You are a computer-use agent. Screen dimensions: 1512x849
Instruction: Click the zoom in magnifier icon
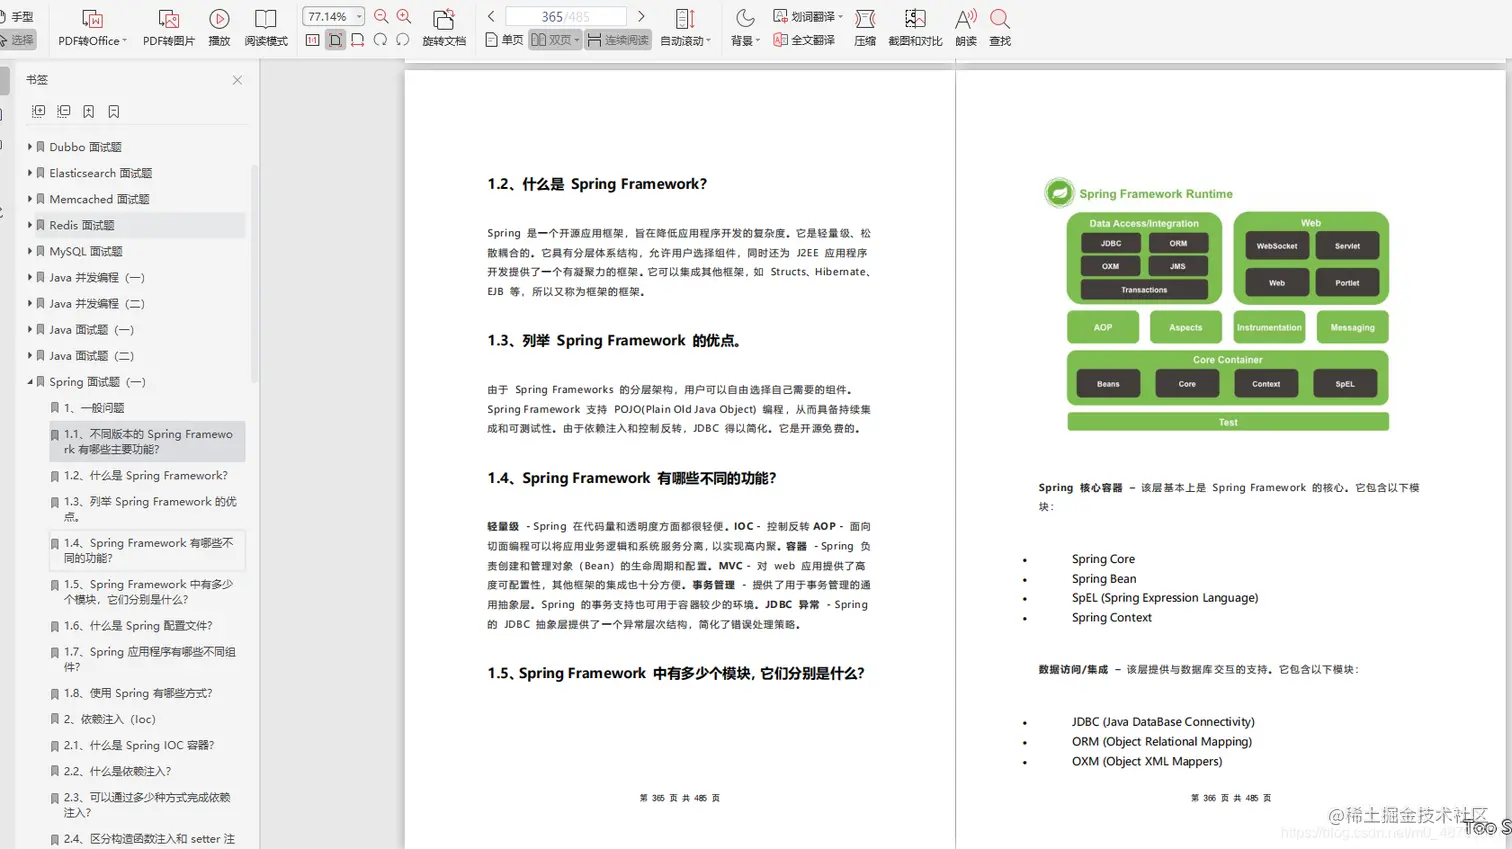pyautogui.click(x=404, y=17)
